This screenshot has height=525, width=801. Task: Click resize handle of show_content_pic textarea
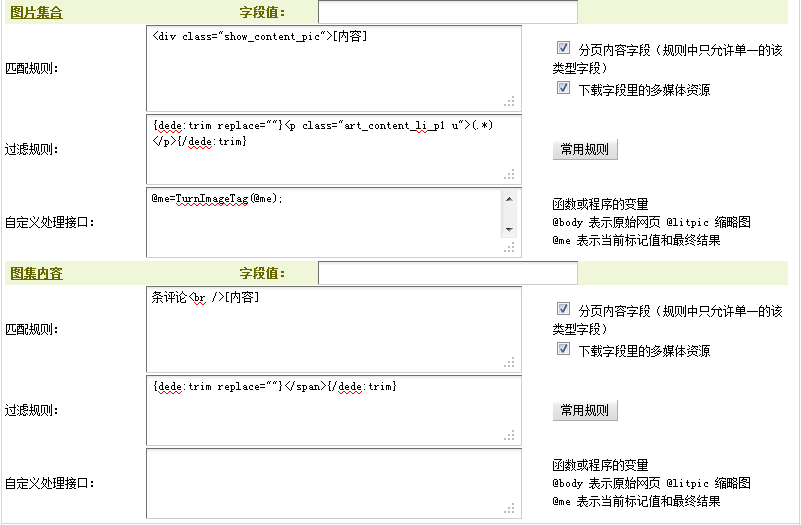pyautogui.click(x=510, y=101)
